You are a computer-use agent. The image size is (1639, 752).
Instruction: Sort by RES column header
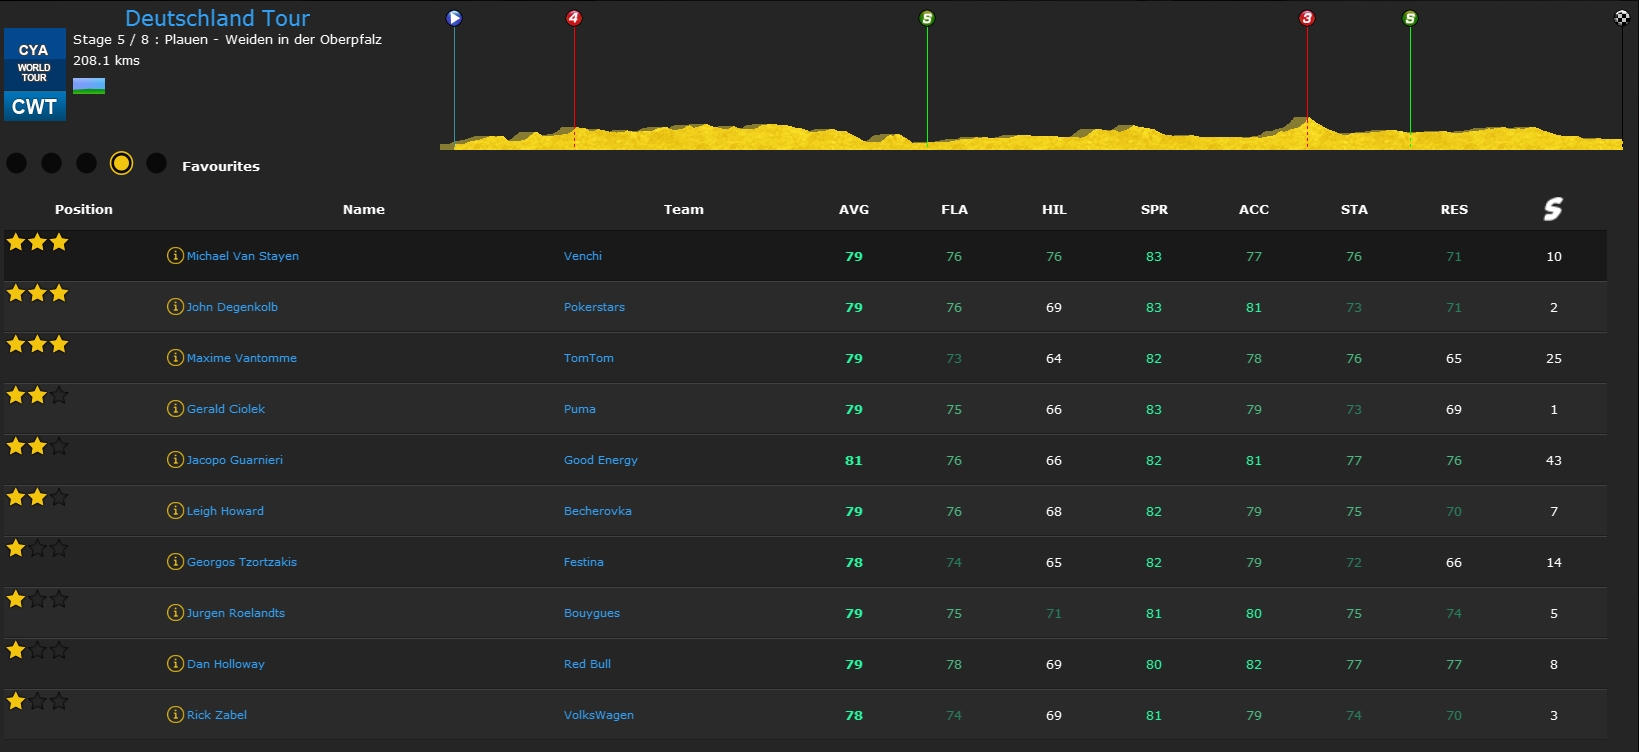click(1454, 209)
